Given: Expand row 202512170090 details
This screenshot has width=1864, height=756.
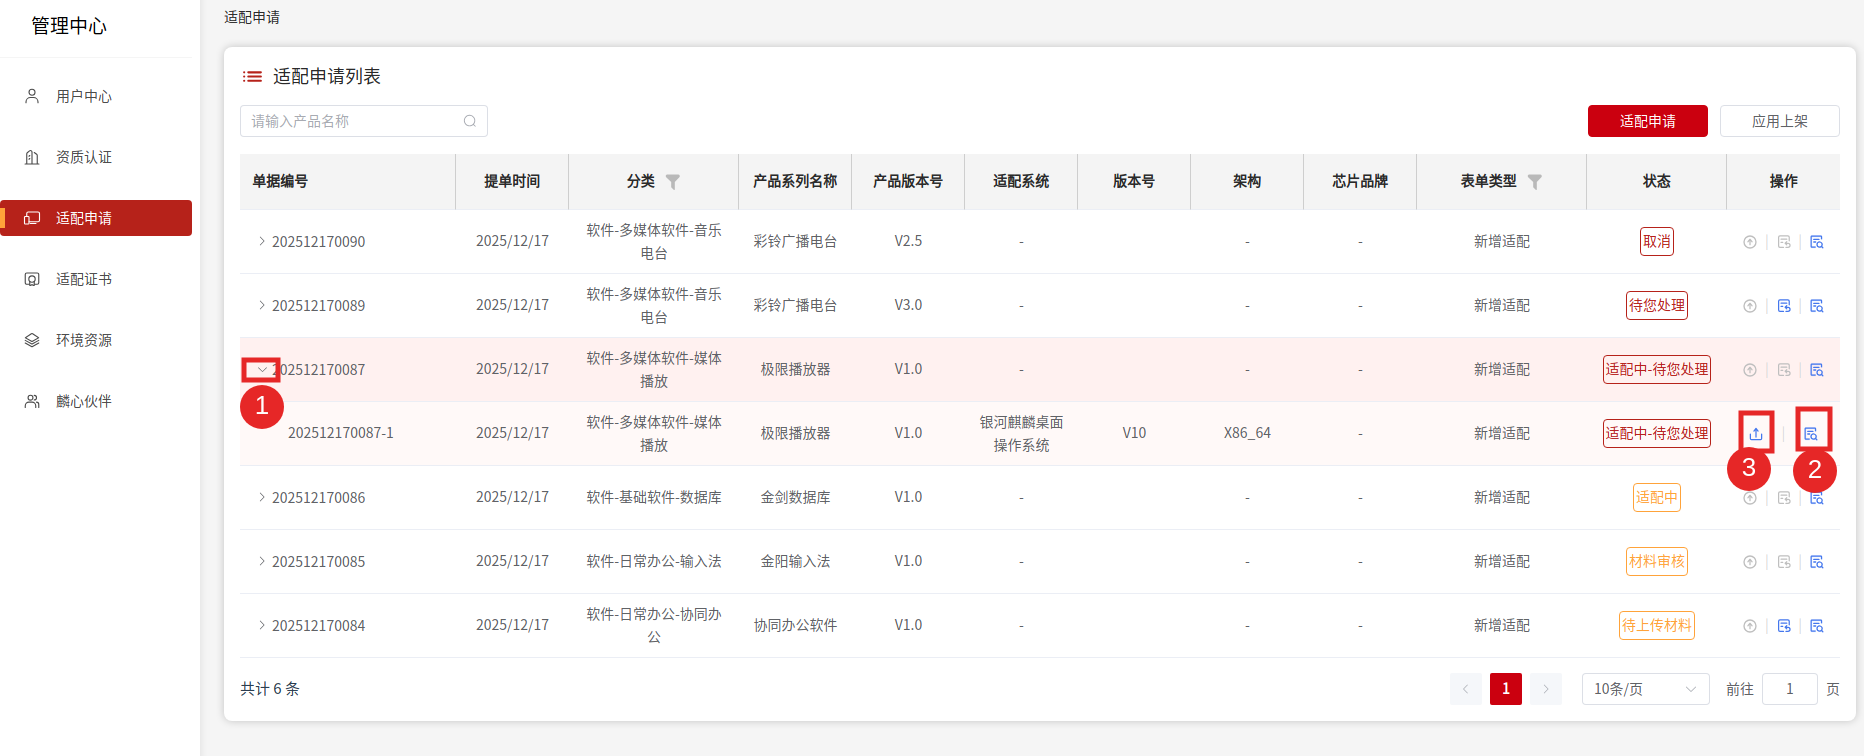Looking at the screenshot, I should point(261,242).
